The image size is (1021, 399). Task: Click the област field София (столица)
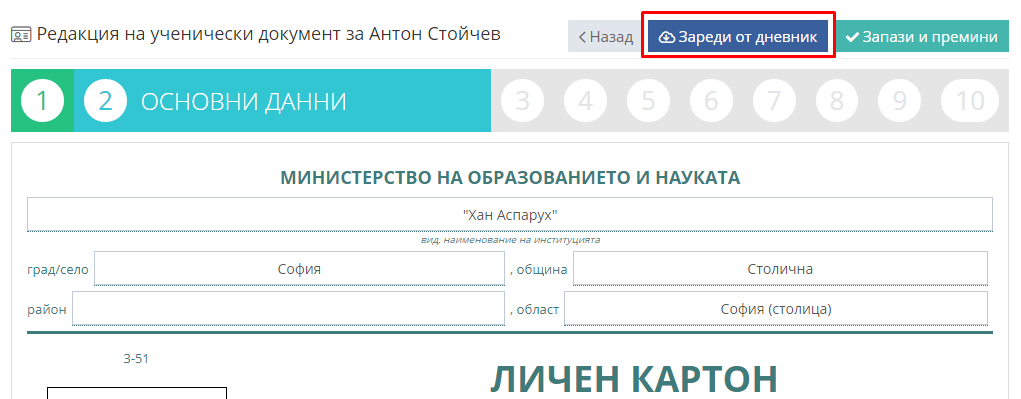(x=776, y=309)
